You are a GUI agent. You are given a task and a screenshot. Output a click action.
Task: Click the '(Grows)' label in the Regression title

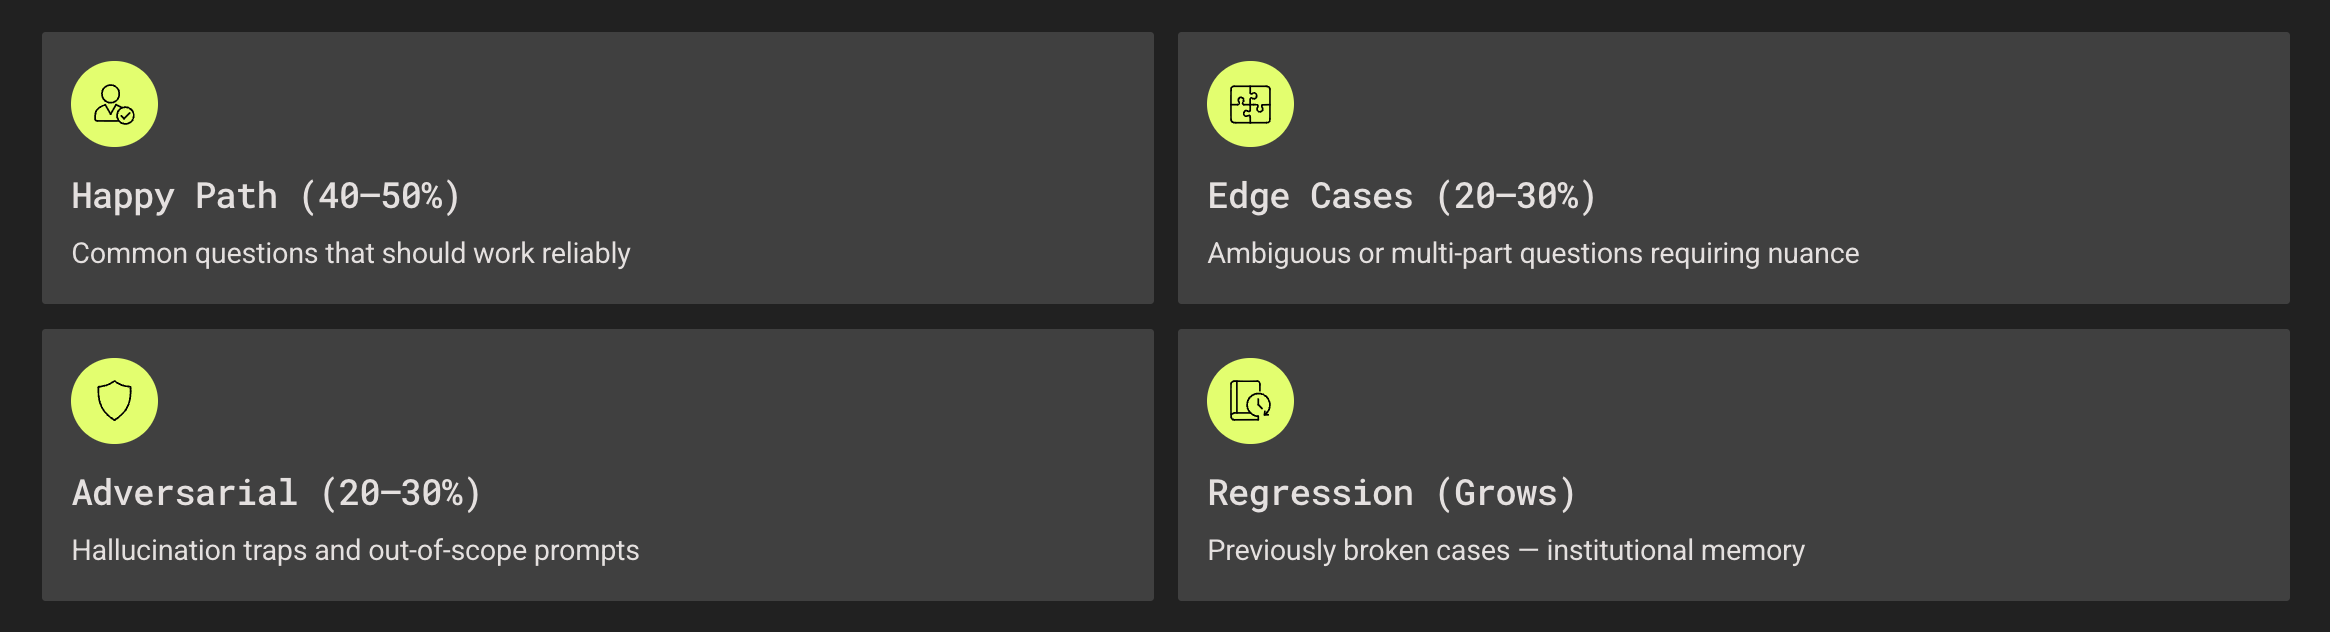[1506, 493]
